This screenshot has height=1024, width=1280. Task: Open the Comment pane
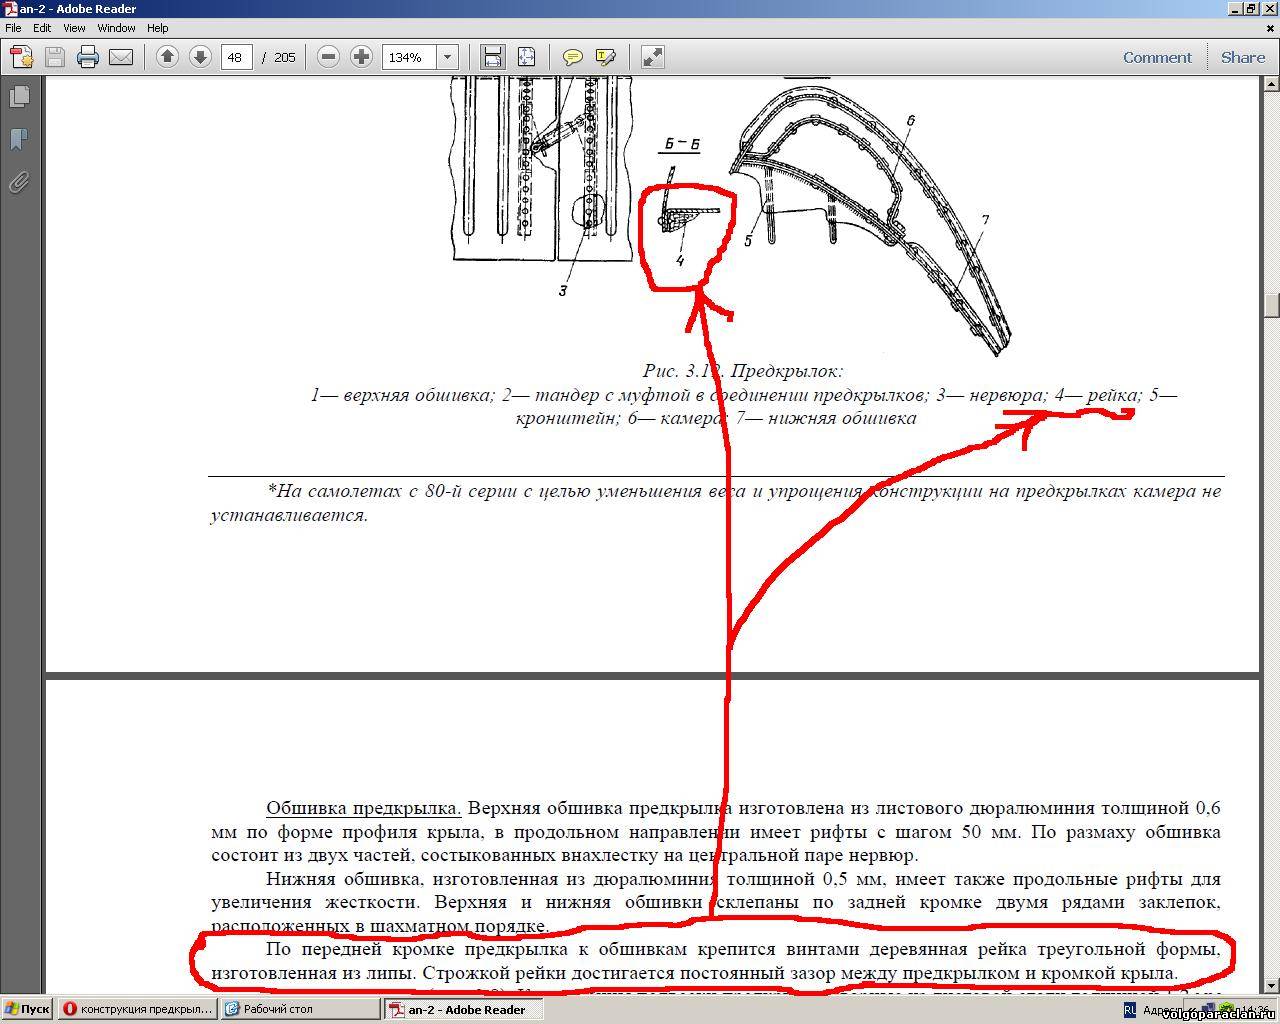pos(1157,57)
